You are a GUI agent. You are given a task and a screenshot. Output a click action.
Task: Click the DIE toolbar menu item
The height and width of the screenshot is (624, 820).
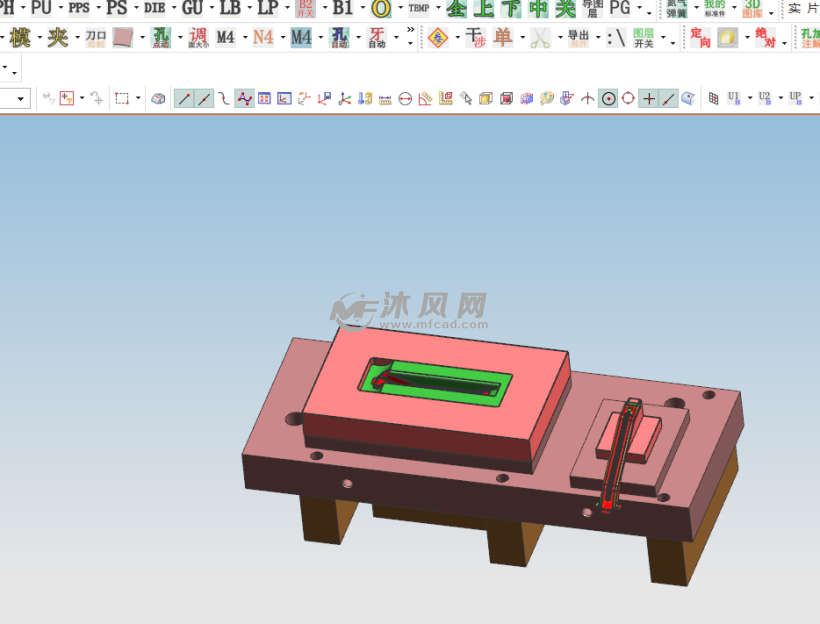point(154,9)
